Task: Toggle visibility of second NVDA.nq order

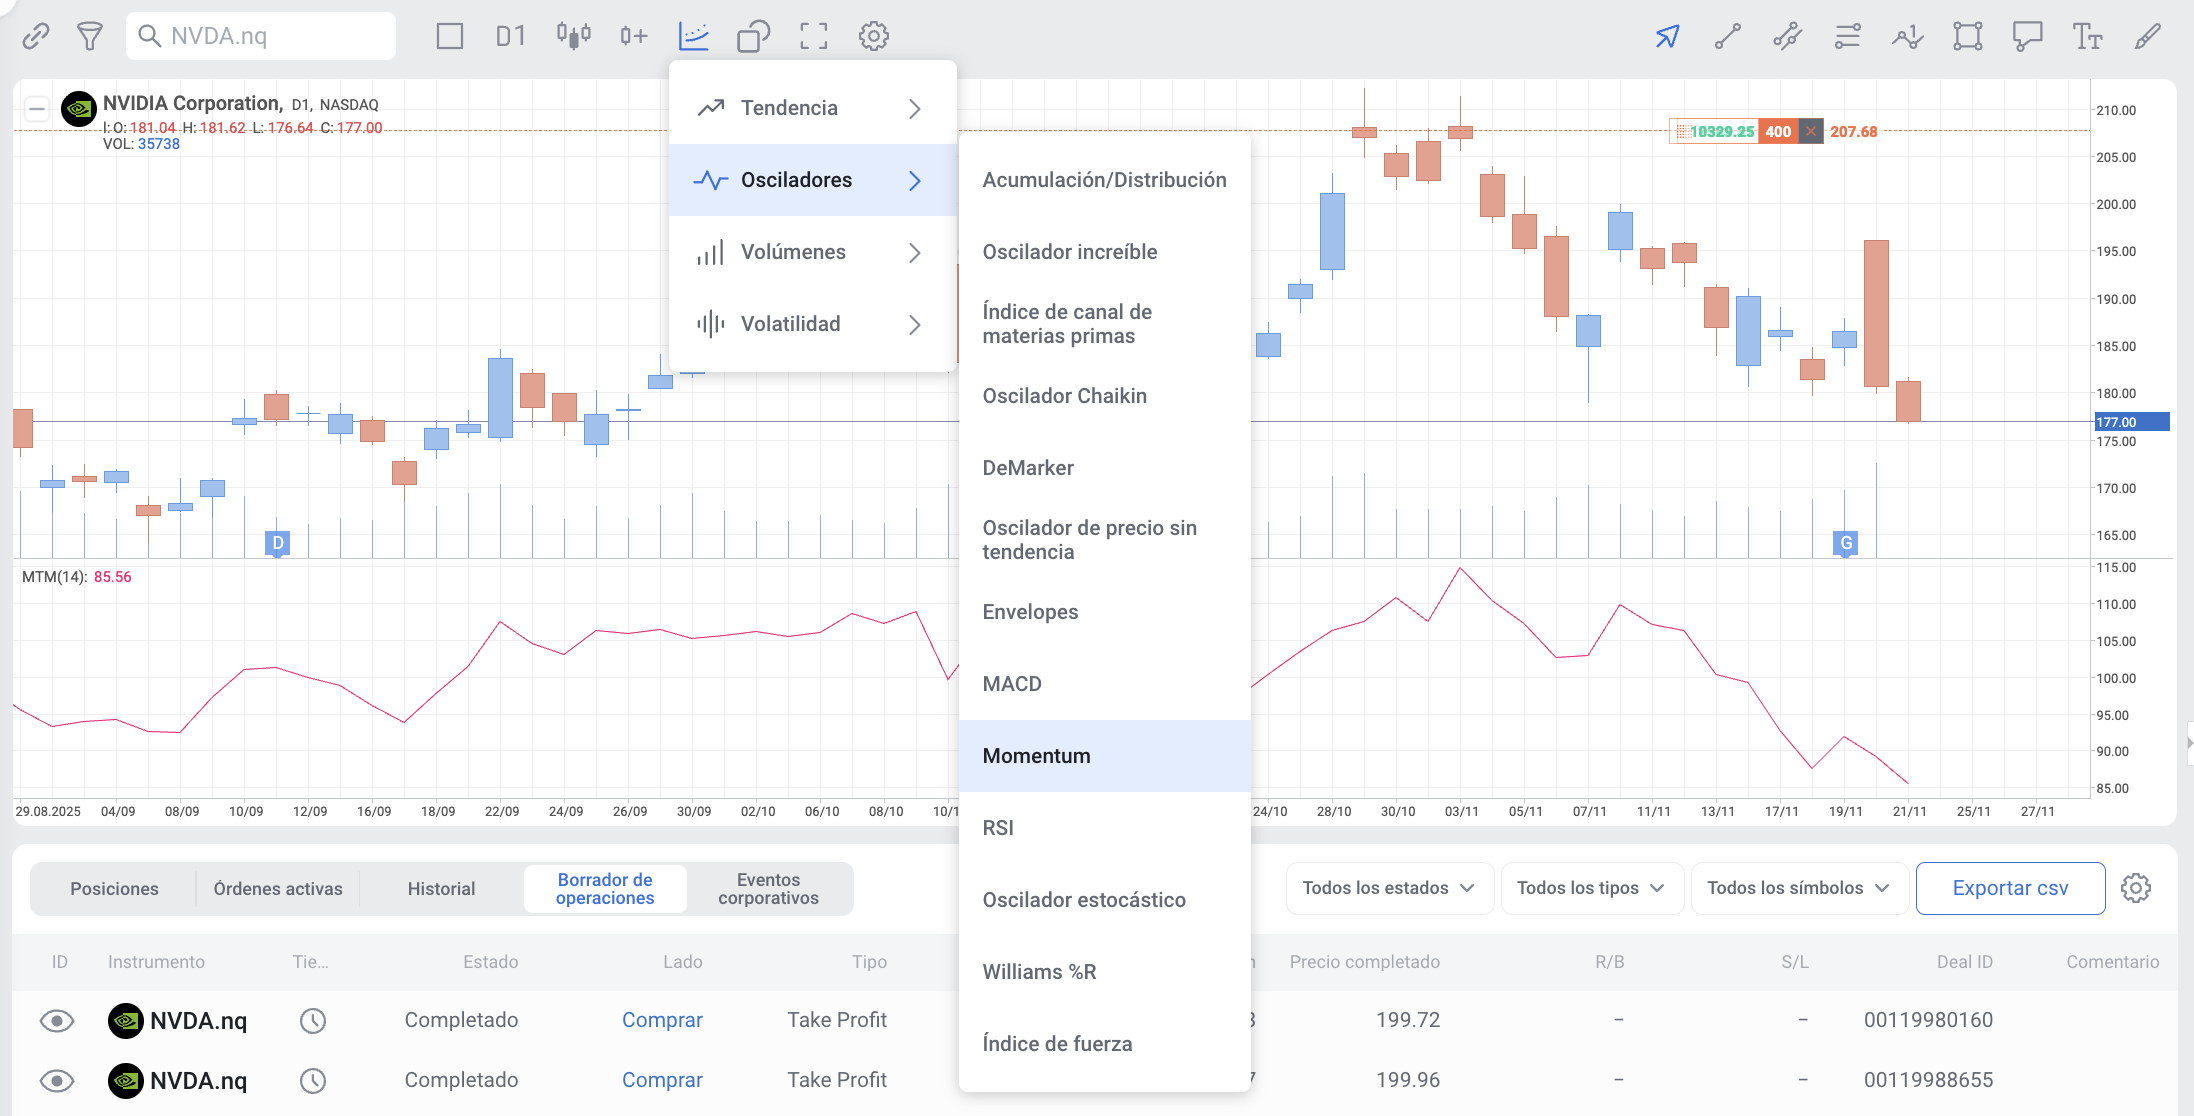Action: tap(57, 1080)
